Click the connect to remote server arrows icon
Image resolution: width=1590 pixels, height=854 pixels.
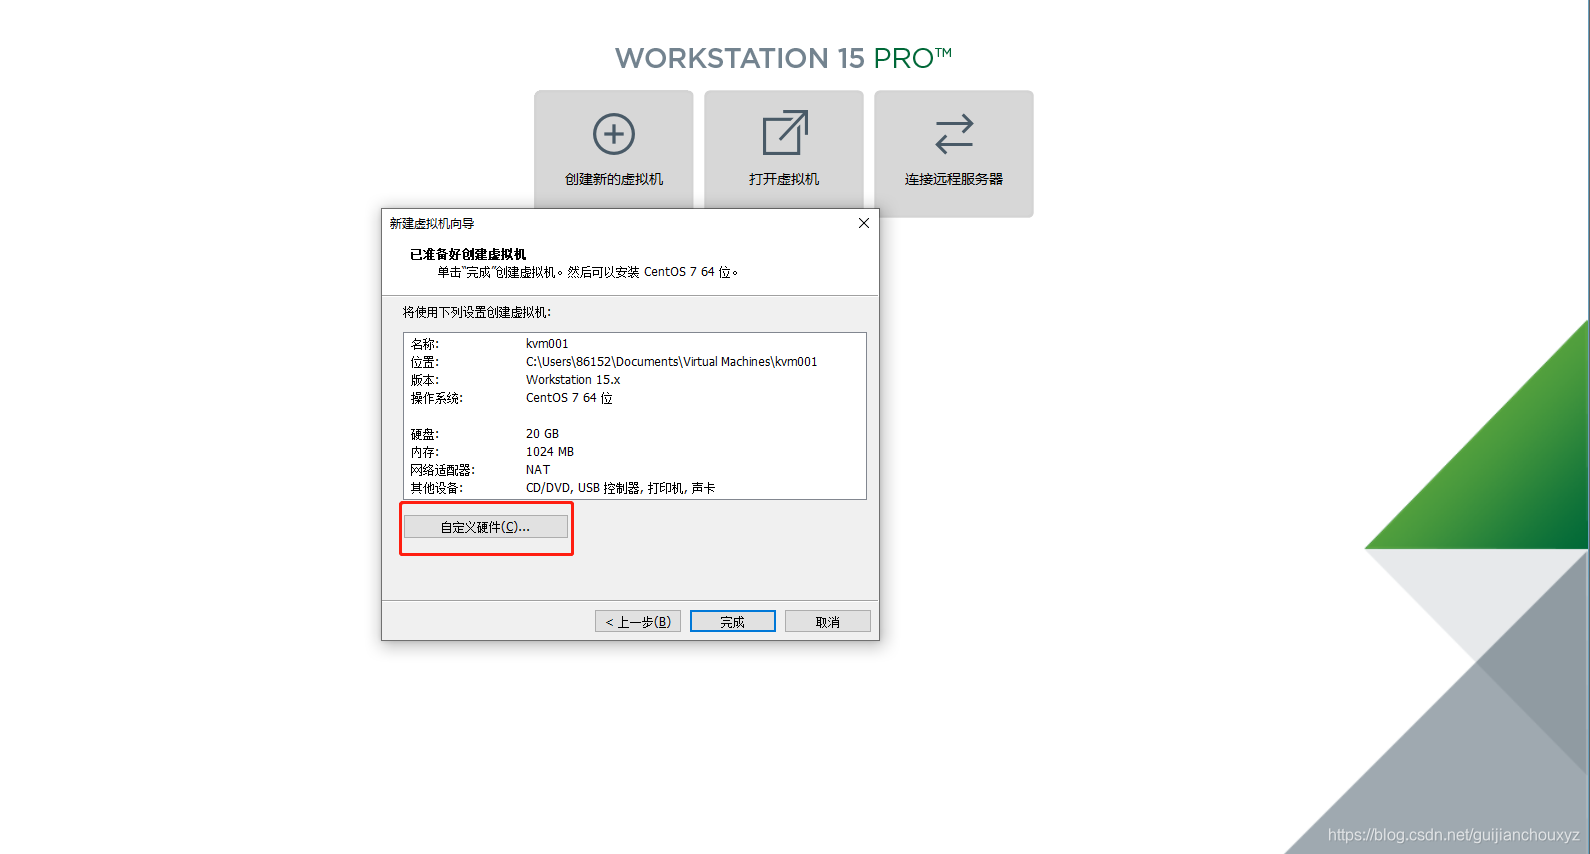pyautogui.click(x=954, y=134)
